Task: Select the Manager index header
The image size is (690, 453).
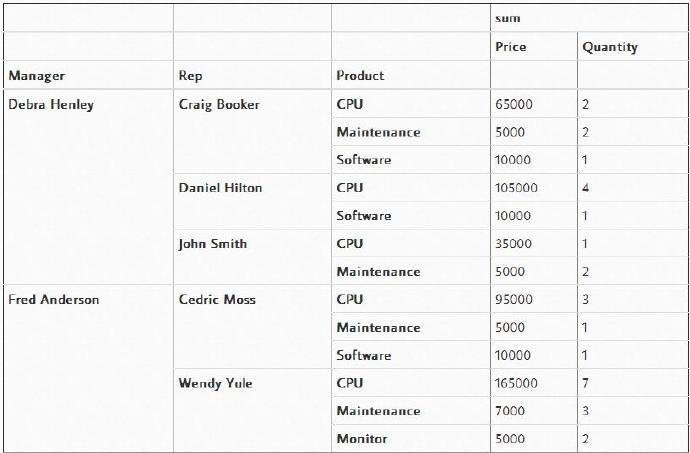Action: pyautogui.click(x=37, y=75)
